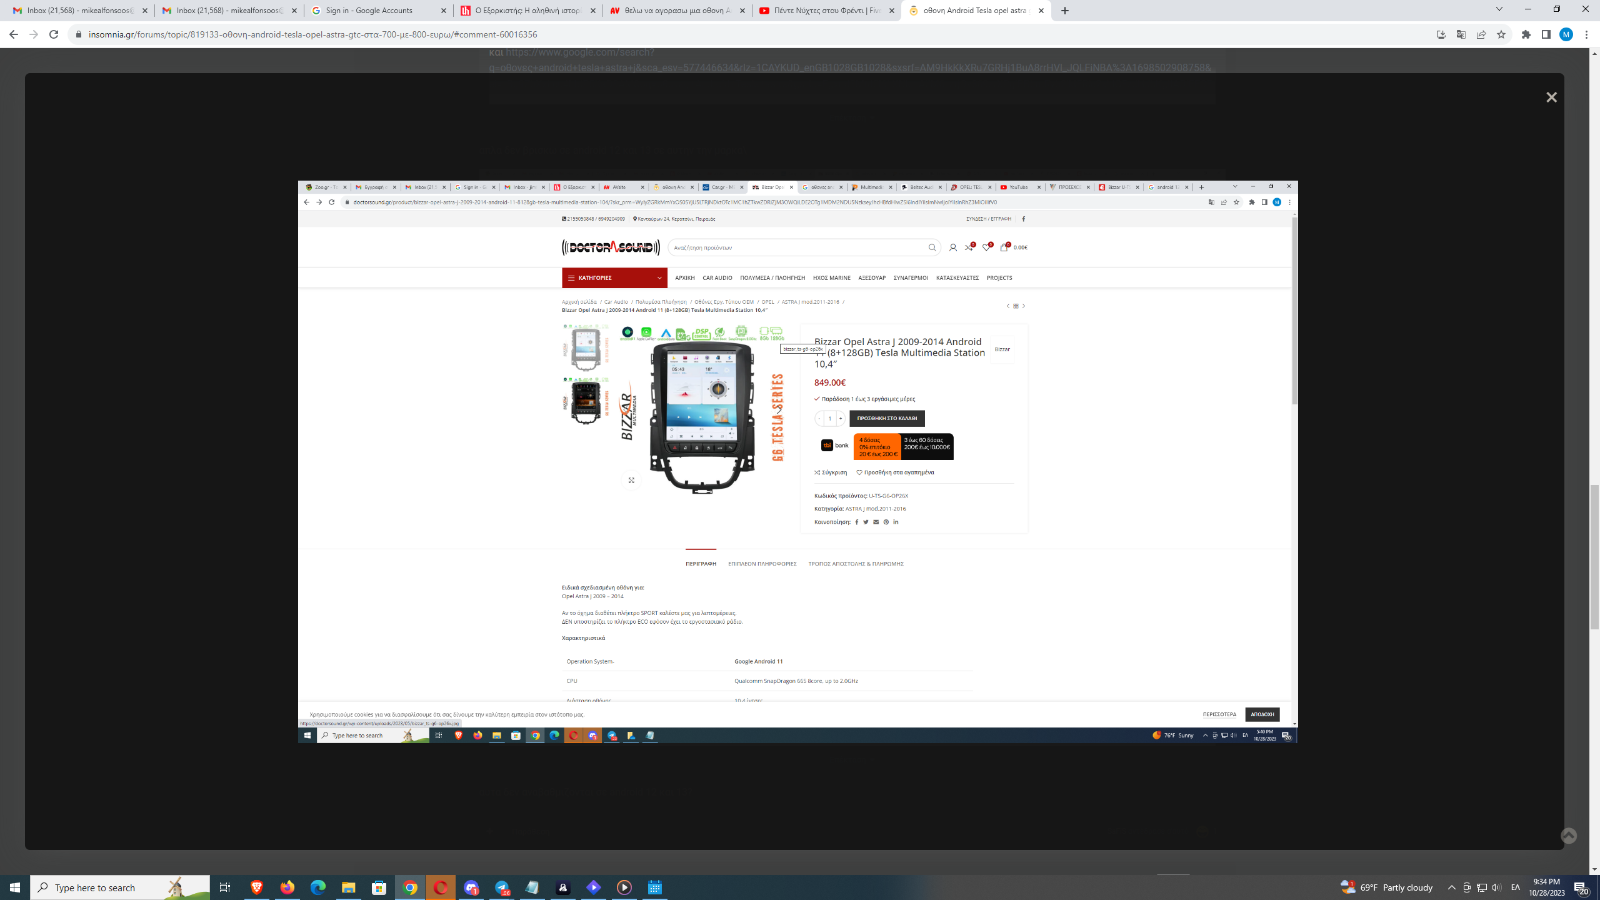
Task: Click the forward navigation arrow
Action: [x=33, y=34]
